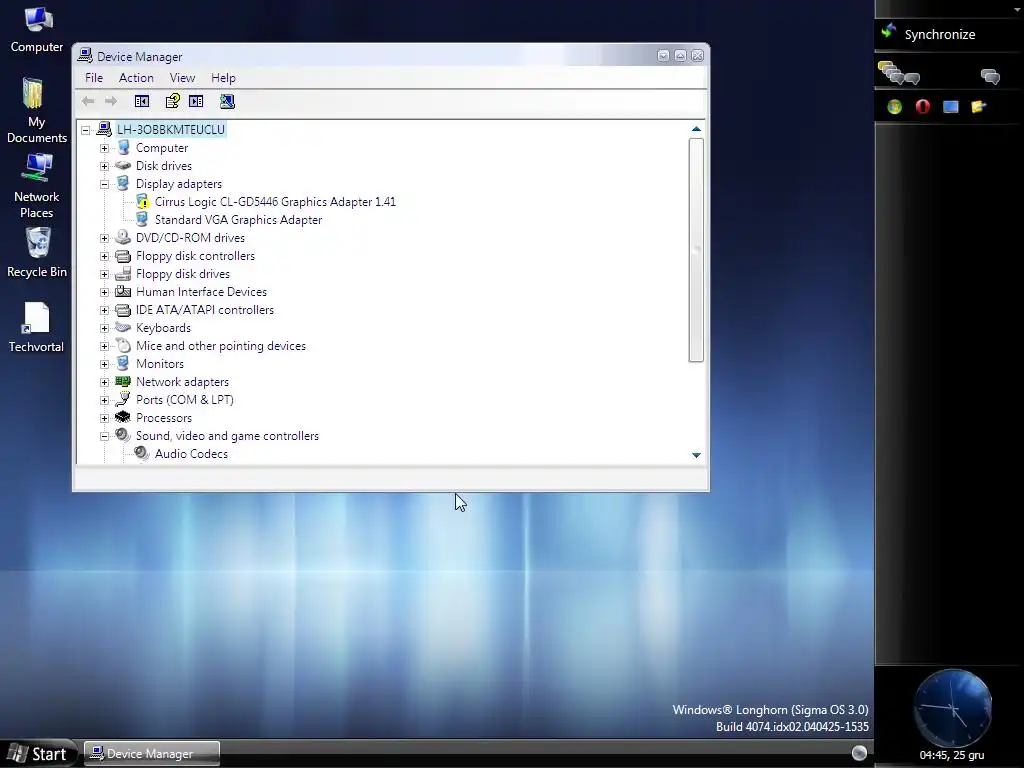Click the scrollbar up arrow in device tree
1024x768 pixels.
pos(696,129)
